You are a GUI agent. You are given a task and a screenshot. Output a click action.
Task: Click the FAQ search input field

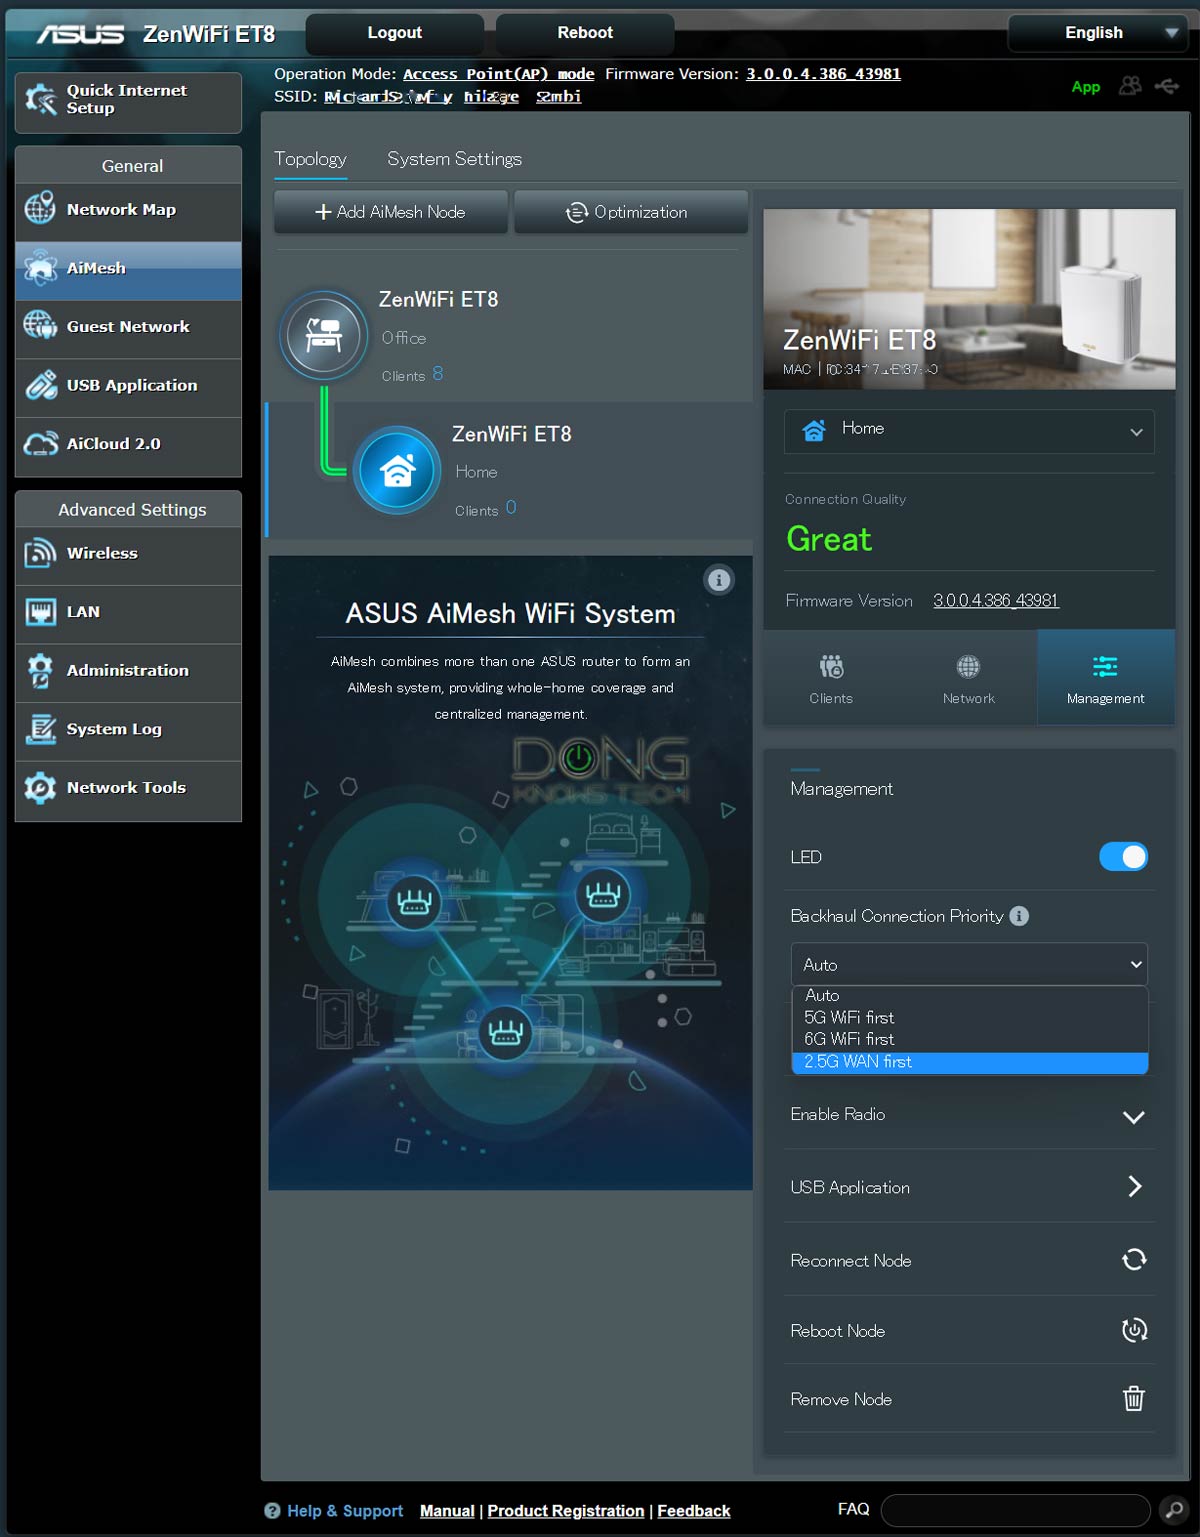coord(1015,1510)
